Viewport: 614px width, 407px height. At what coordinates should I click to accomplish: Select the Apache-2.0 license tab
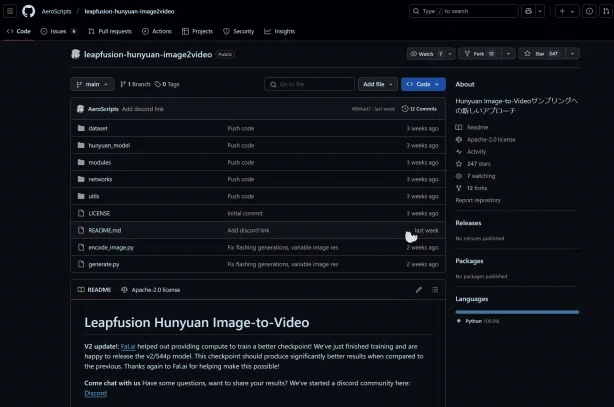151,290
